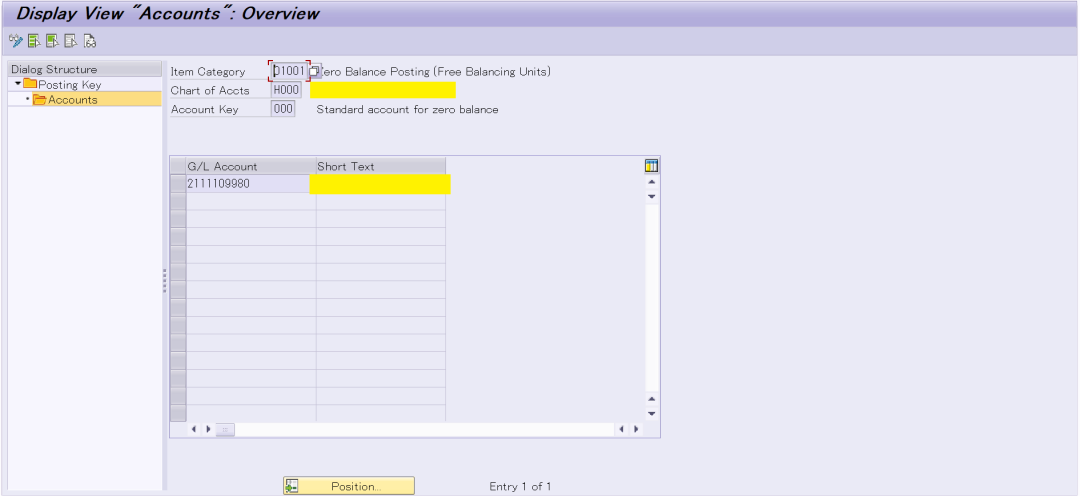Image resolution: width=1080 pixels, height=496 pixels.
Task: Collapse the Posting Key tree node
Action: pos(18,83)
